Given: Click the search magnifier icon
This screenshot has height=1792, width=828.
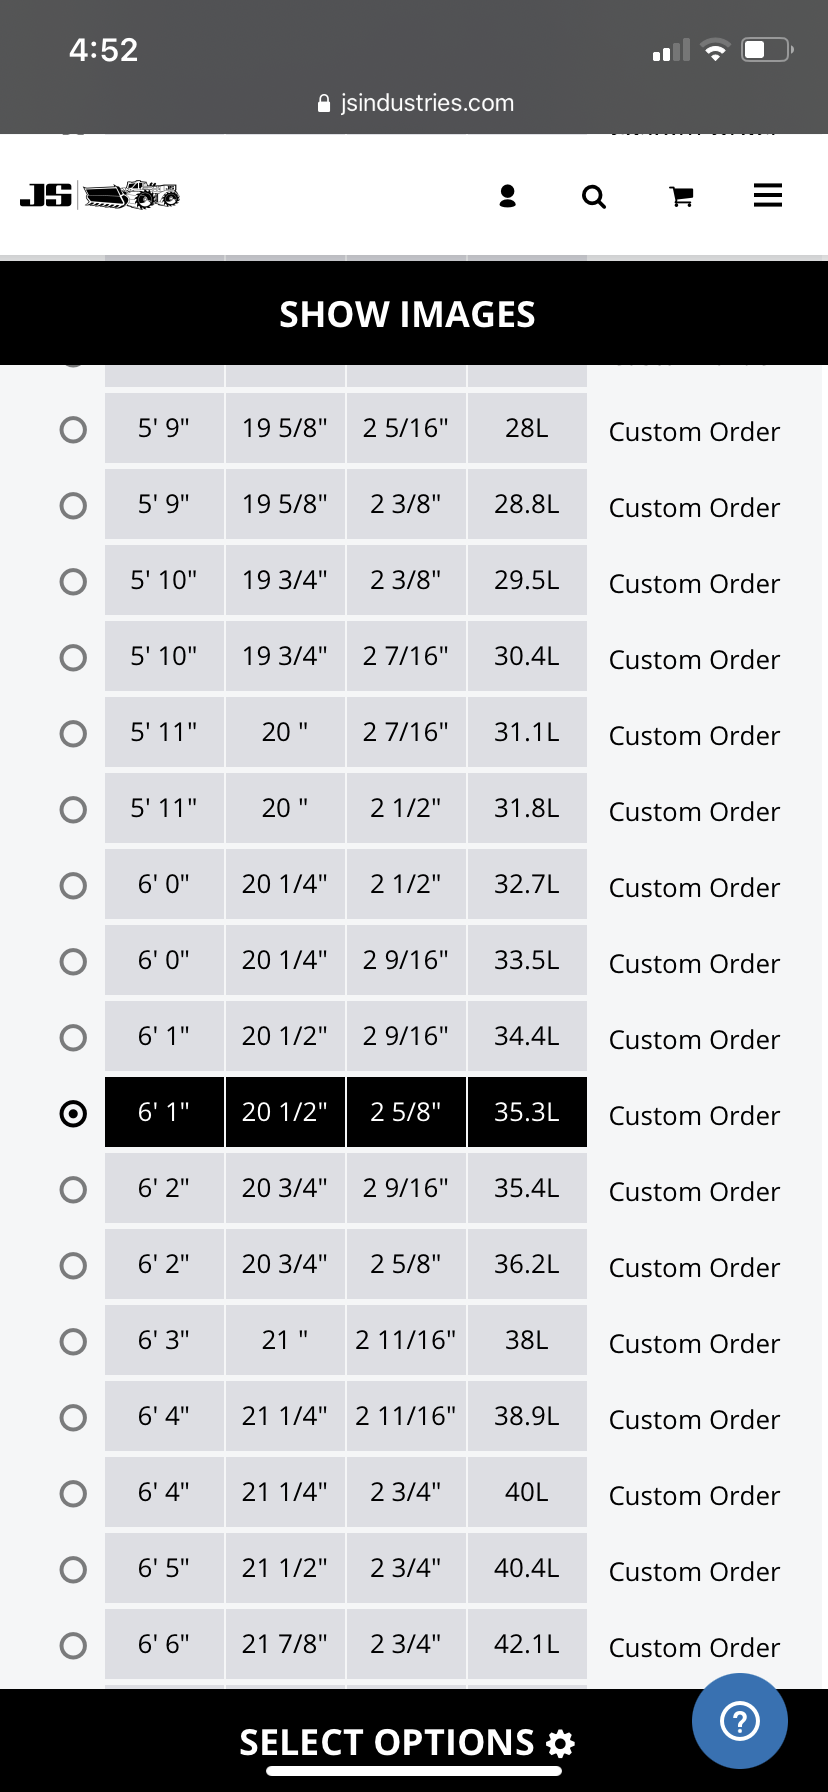Looking at the screenshot, I should 594,197.
